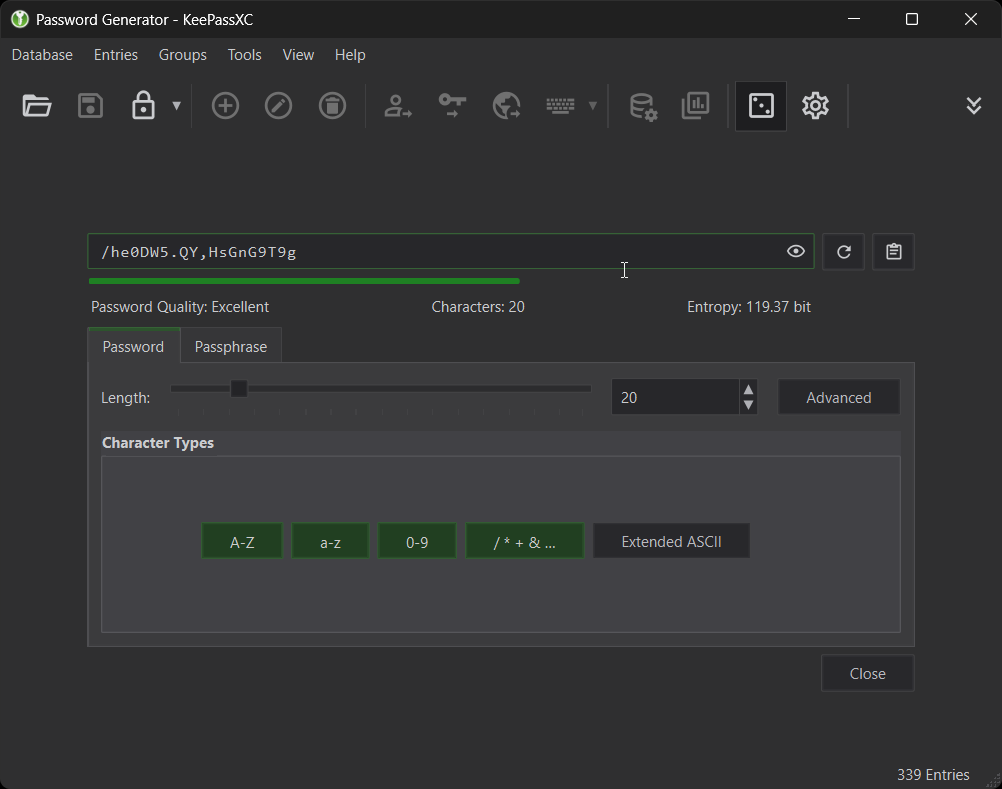Open the Tools menu

[x=245, y=55]
